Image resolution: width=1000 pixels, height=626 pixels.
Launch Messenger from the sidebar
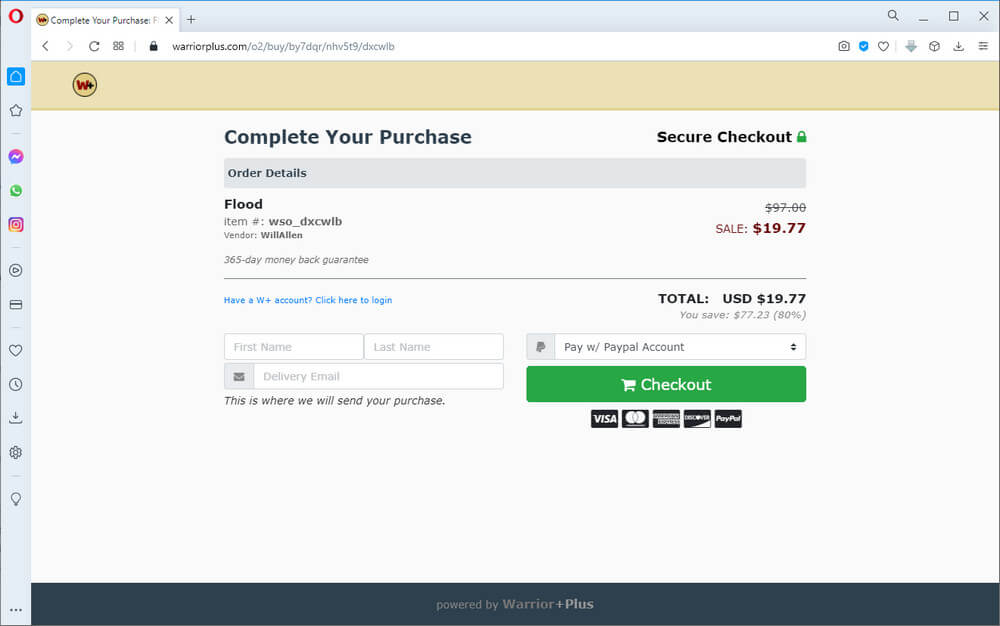16,157
